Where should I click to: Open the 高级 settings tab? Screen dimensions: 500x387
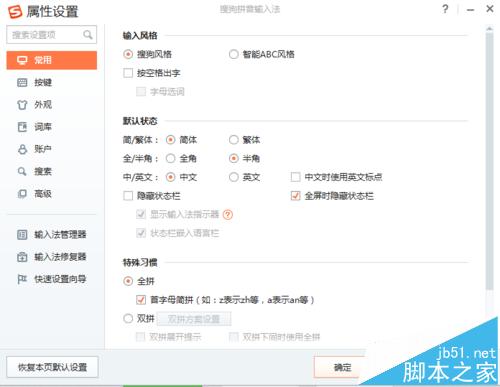pos(52,194)
